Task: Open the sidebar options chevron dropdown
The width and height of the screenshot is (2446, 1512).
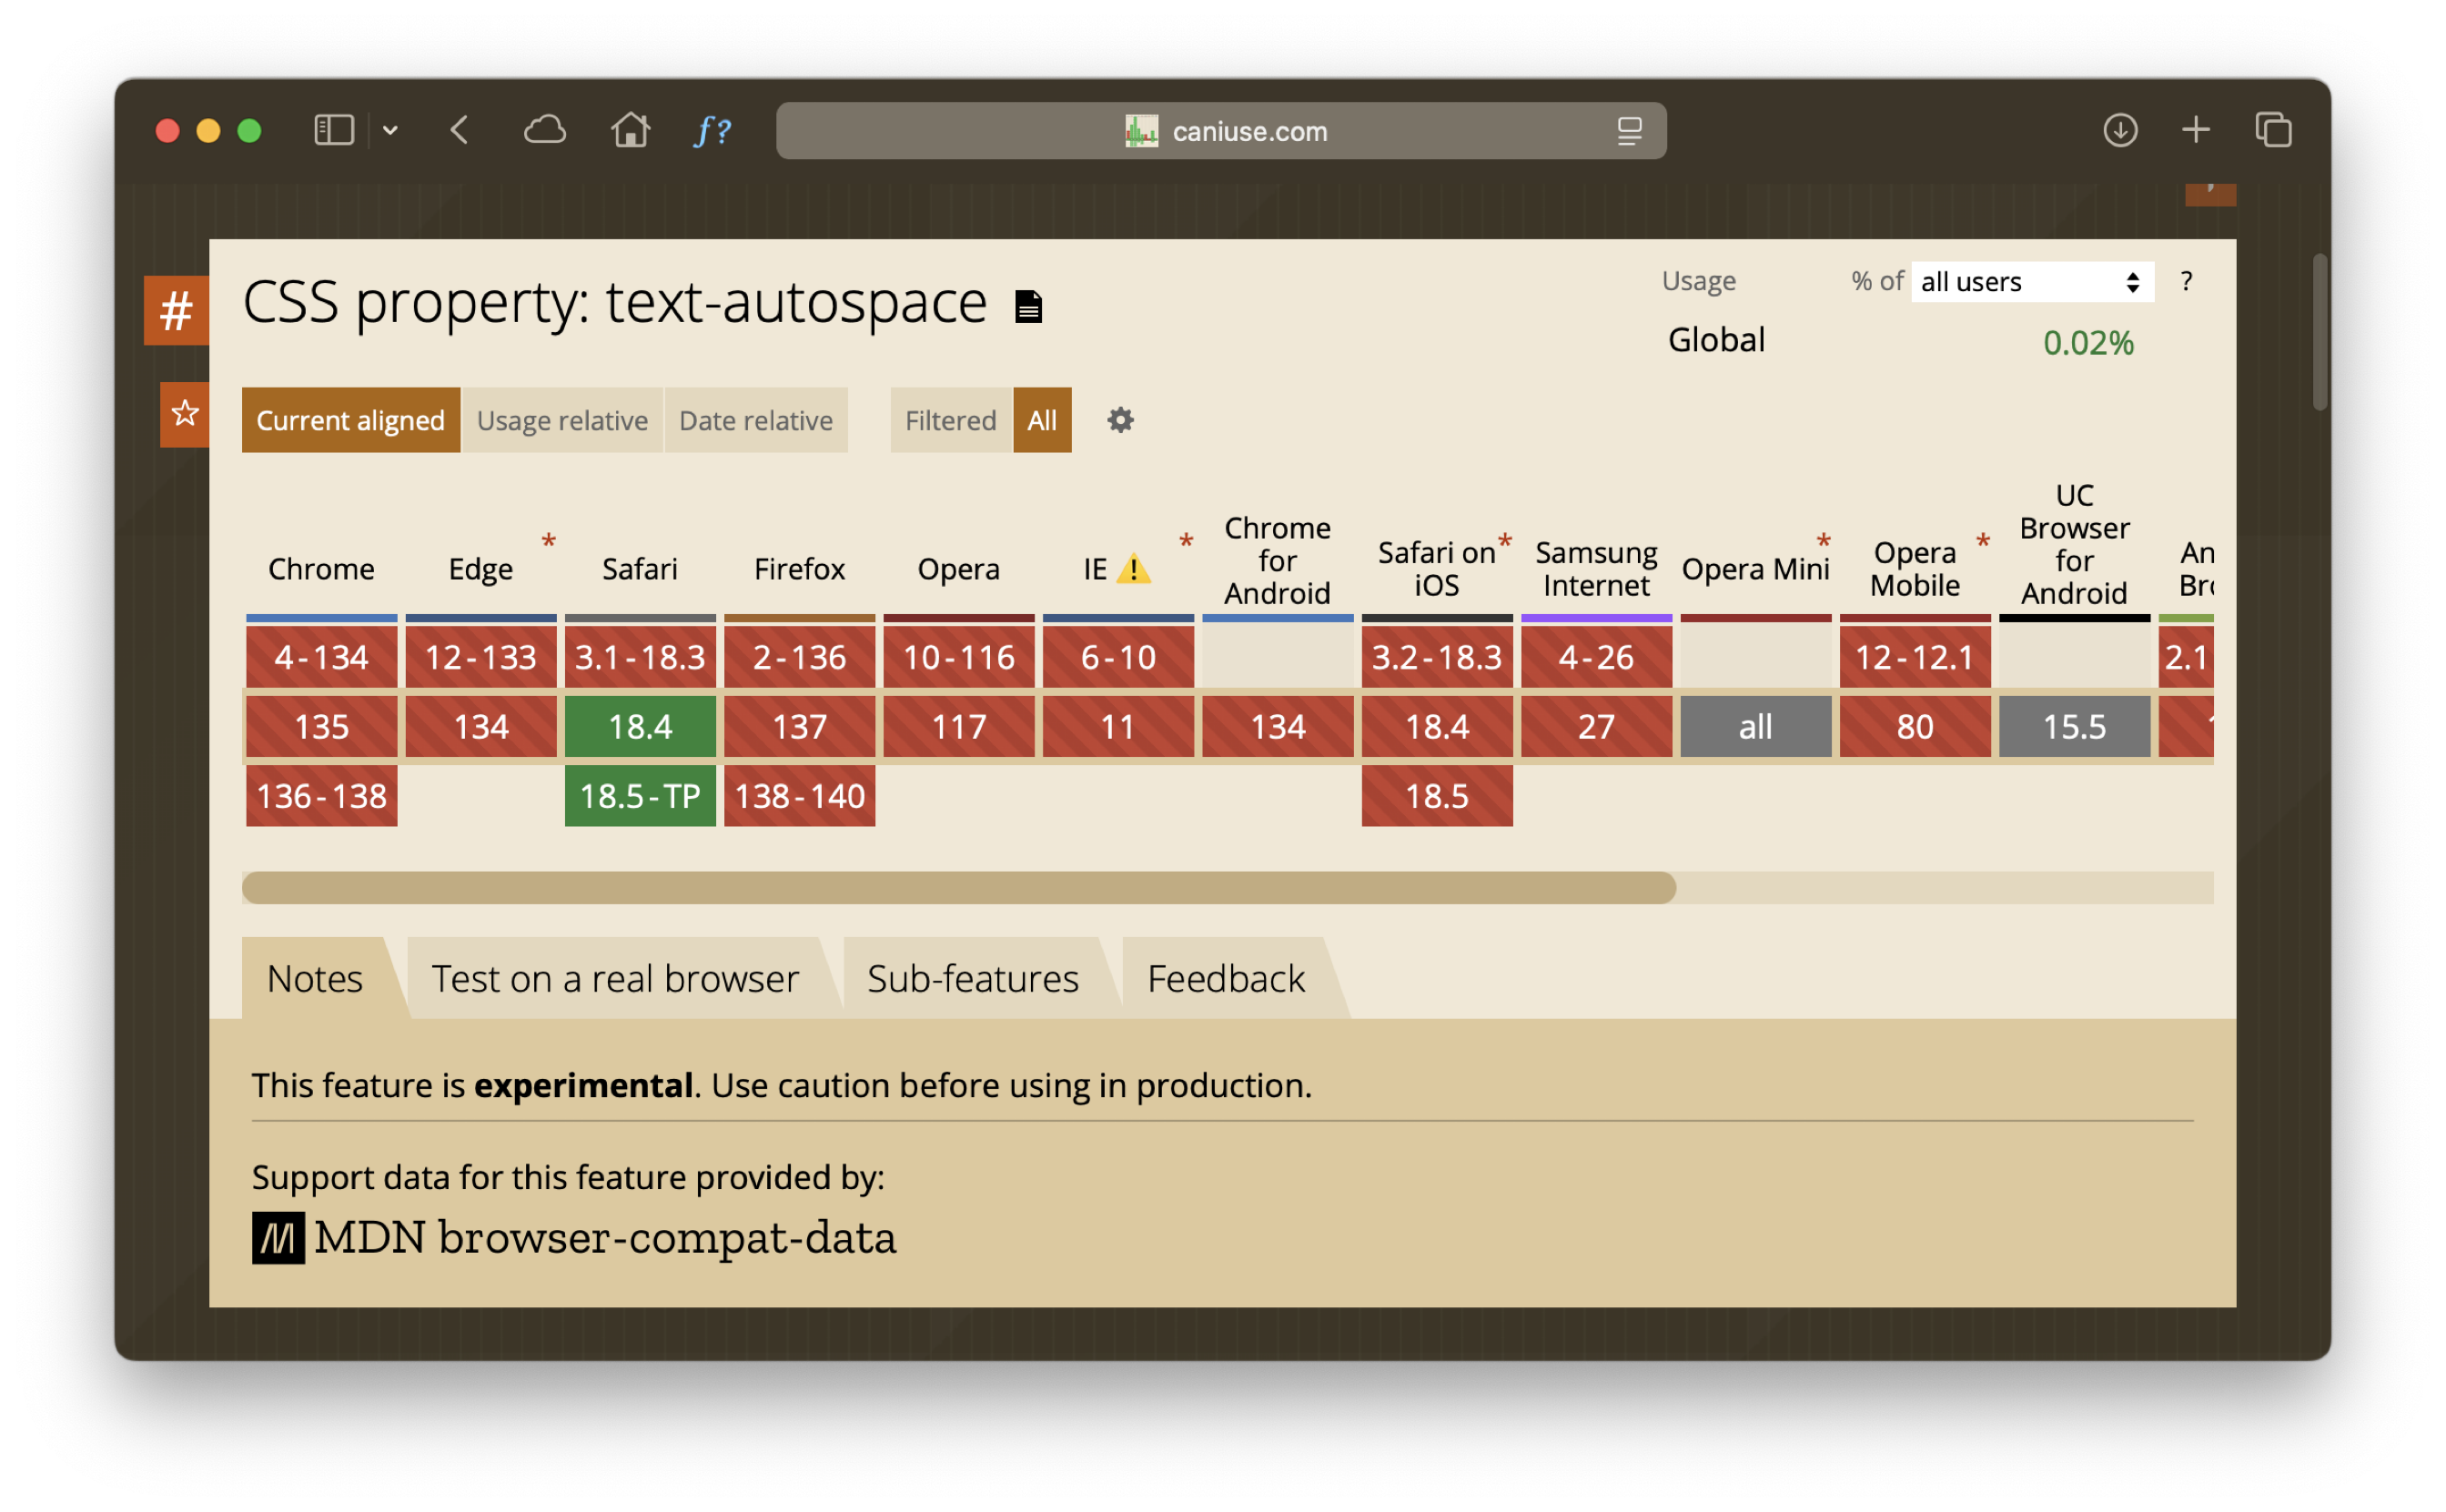Action: (390, 130)
